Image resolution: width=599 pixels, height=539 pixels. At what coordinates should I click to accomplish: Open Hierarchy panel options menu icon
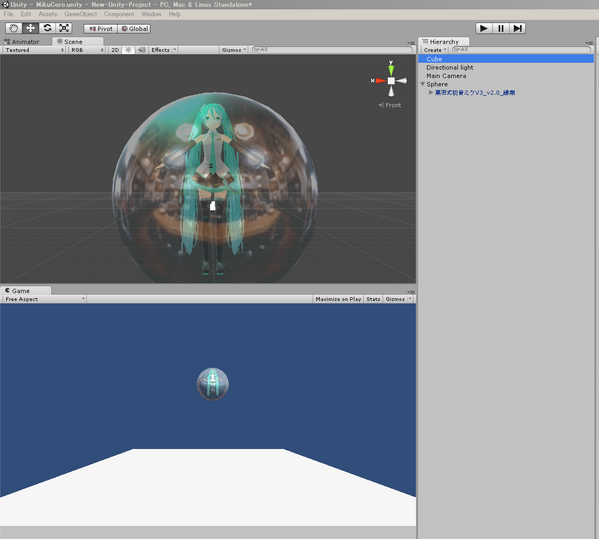pos(589,43)
